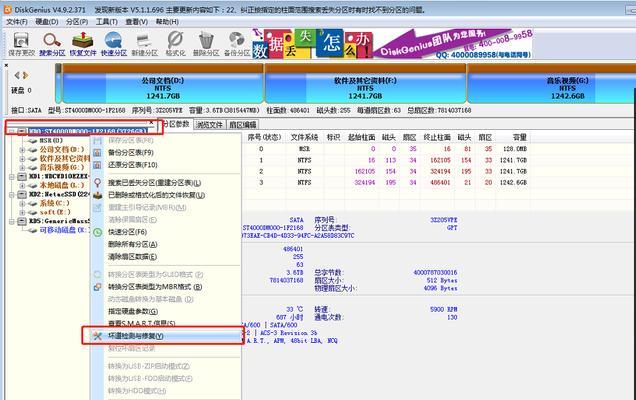The height and width of the screenshot is (400, 636).
Task: Choose 搜索已丢失分区(重建分区表) from context menu
Action: (155, 183)
